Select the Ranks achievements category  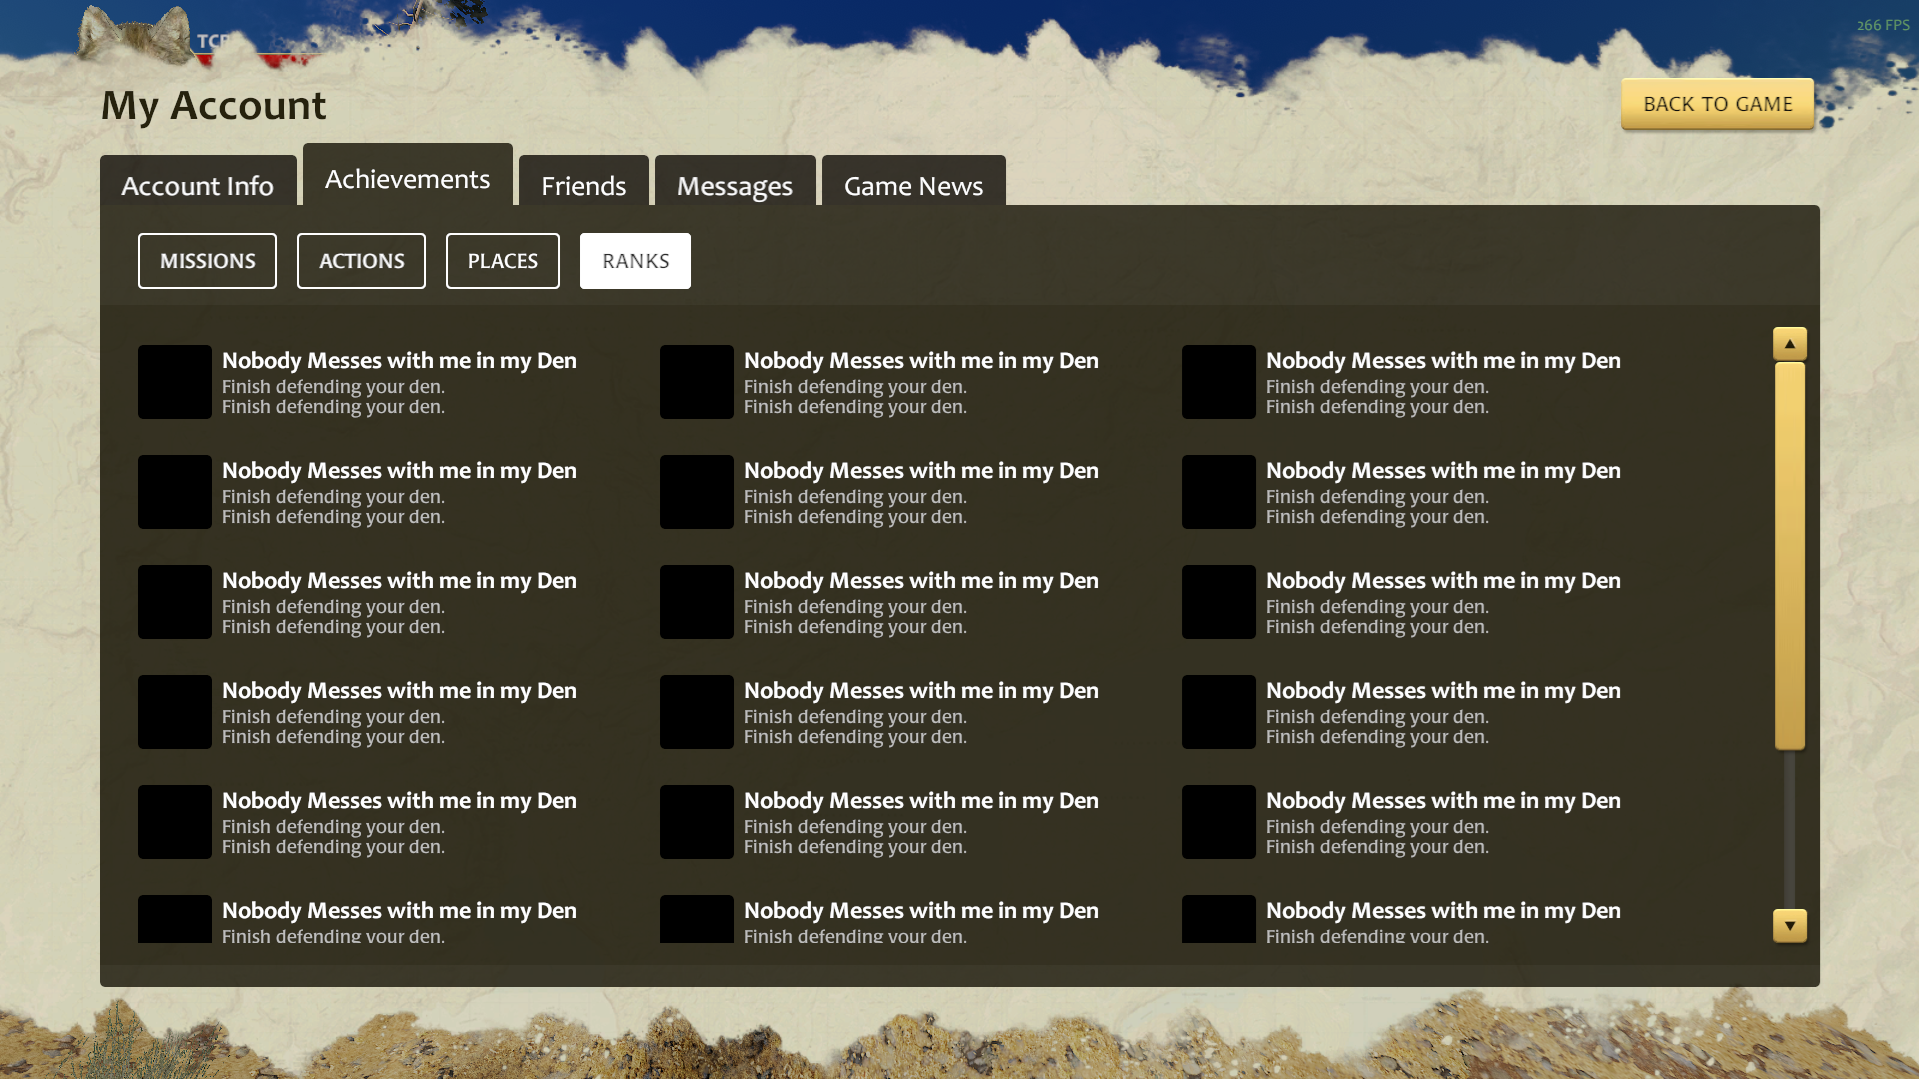click(636, 261)
